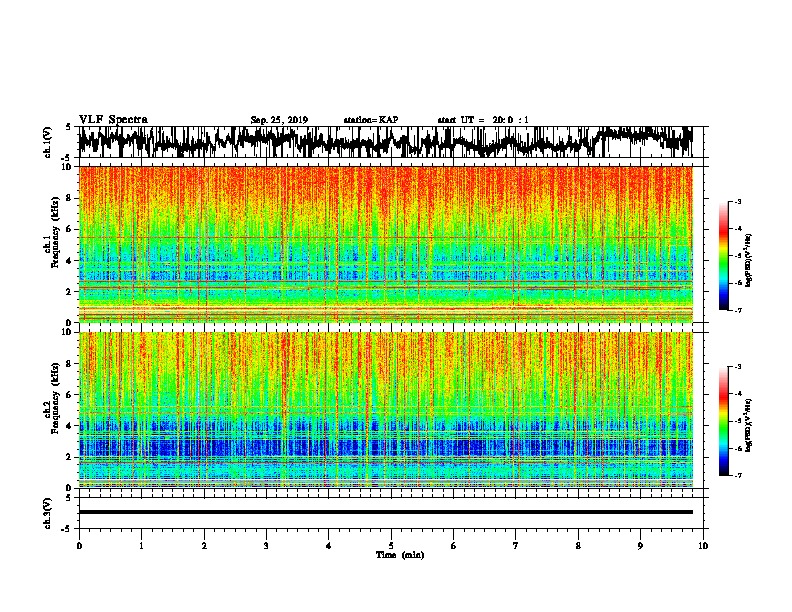Click the ch.2 spectrogram color scale bar
This screenshot has width=792, height=612.
click(x=723, y=421)
